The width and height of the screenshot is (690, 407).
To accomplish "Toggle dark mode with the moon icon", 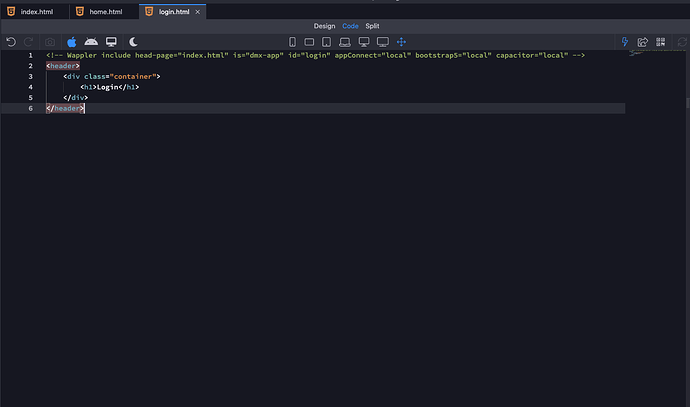I will pyautogui.click(x=133, y=42).
